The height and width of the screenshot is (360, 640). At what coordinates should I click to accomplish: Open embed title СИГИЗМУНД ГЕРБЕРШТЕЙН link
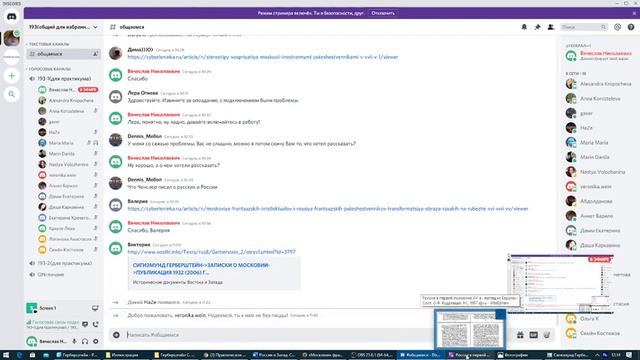click(x=201, y=269)
